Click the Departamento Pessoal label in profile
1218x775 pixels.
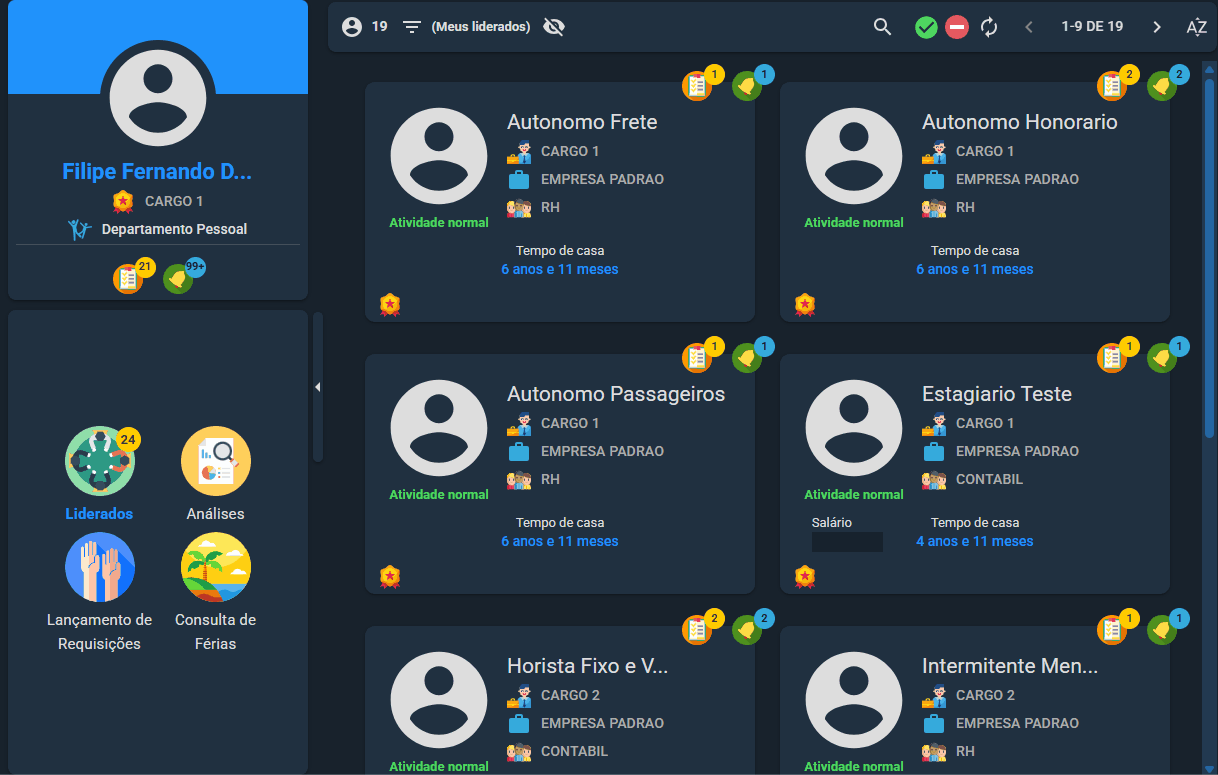click(x=174, y=229)
